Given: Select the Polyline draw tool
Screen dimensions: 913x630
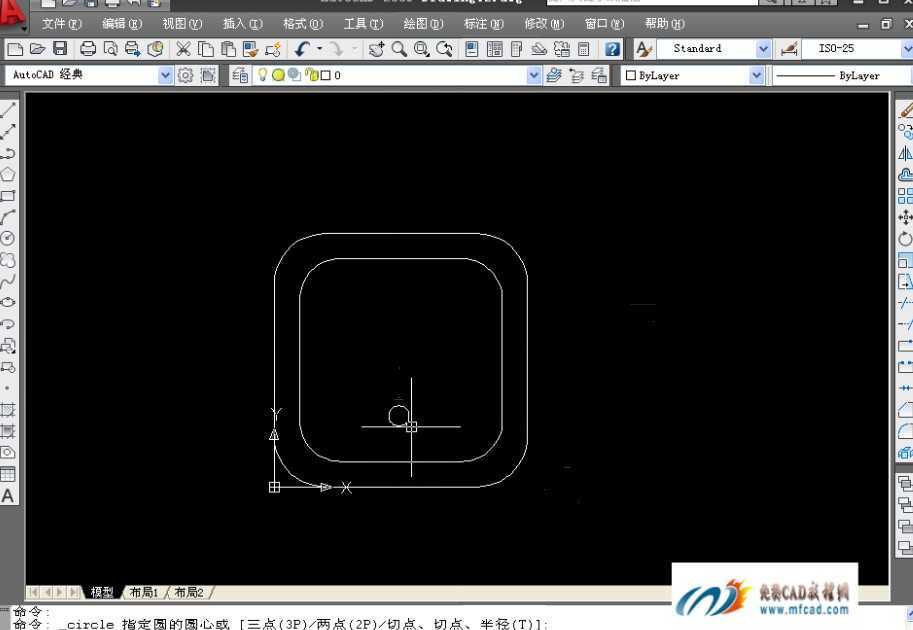Looking at the screenshot, I should 8,153.
